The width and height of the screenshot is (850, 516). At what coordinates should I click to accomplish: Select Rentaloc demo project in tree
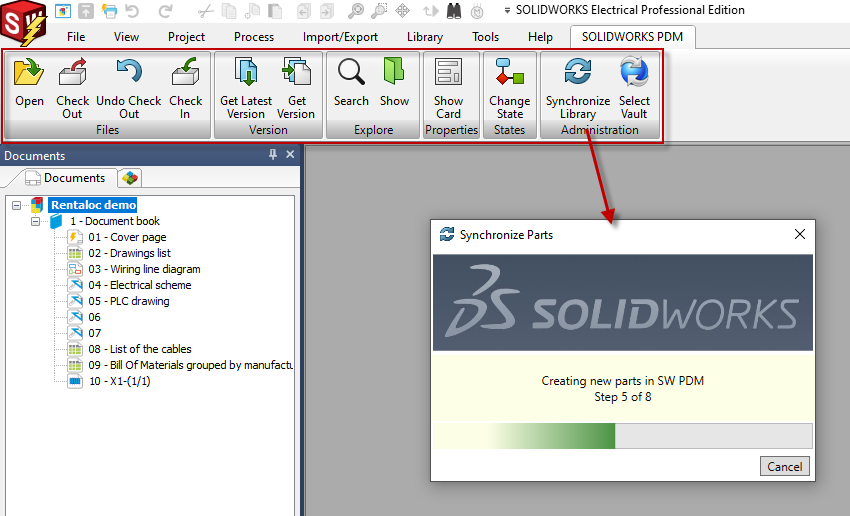tap(93, 205)
